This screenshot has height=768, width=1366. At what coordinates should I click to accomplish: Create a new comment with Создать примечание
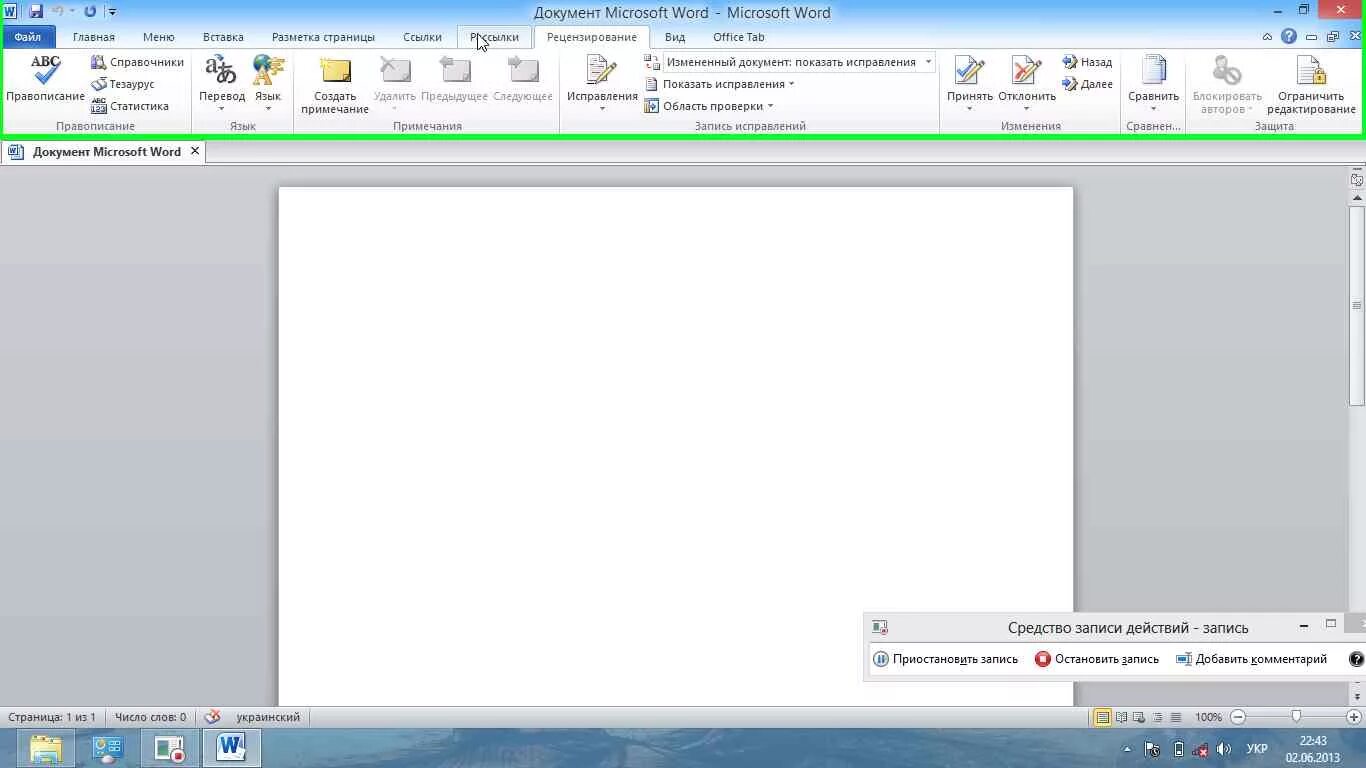(x=335, y=83)
